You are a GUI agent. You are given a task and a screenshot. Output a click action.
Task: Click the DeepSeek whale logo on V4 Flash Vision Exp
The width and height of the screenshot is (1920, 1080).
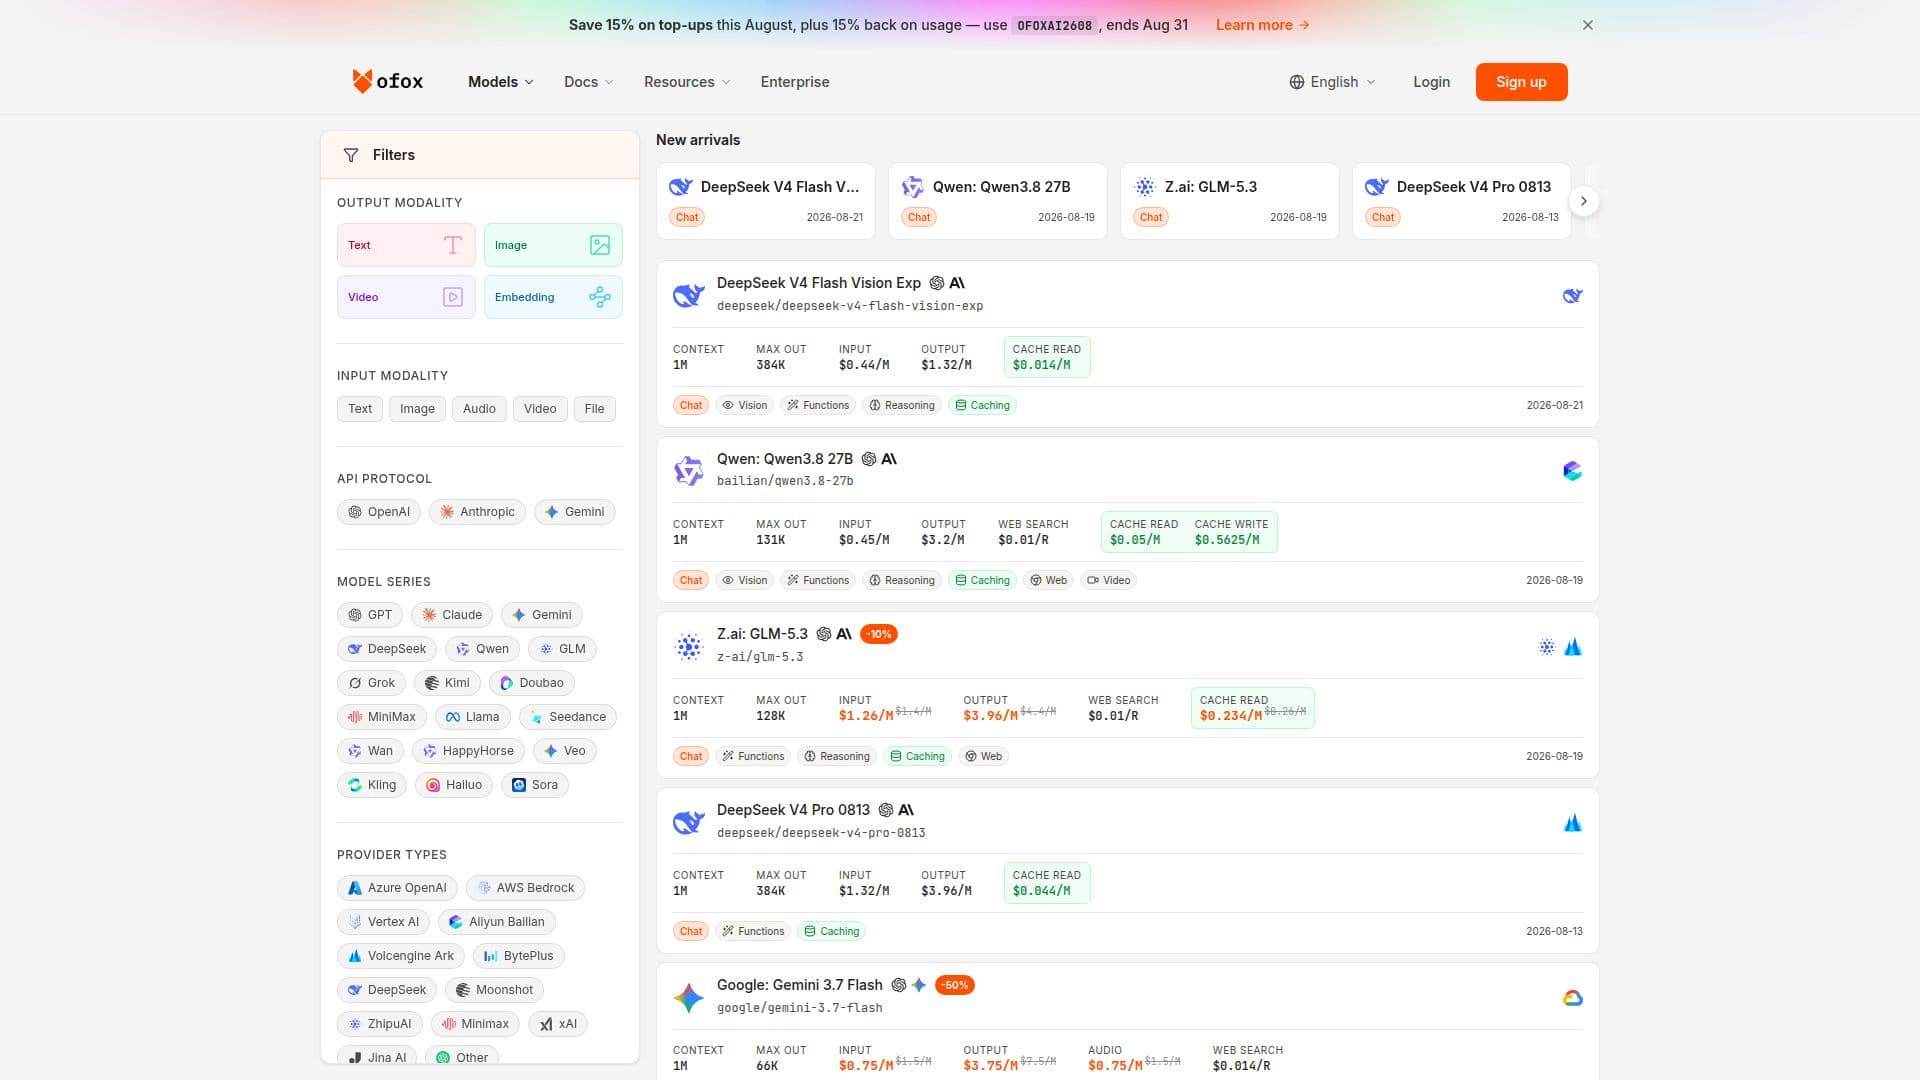pyautogui.click(x=688, y=295)
